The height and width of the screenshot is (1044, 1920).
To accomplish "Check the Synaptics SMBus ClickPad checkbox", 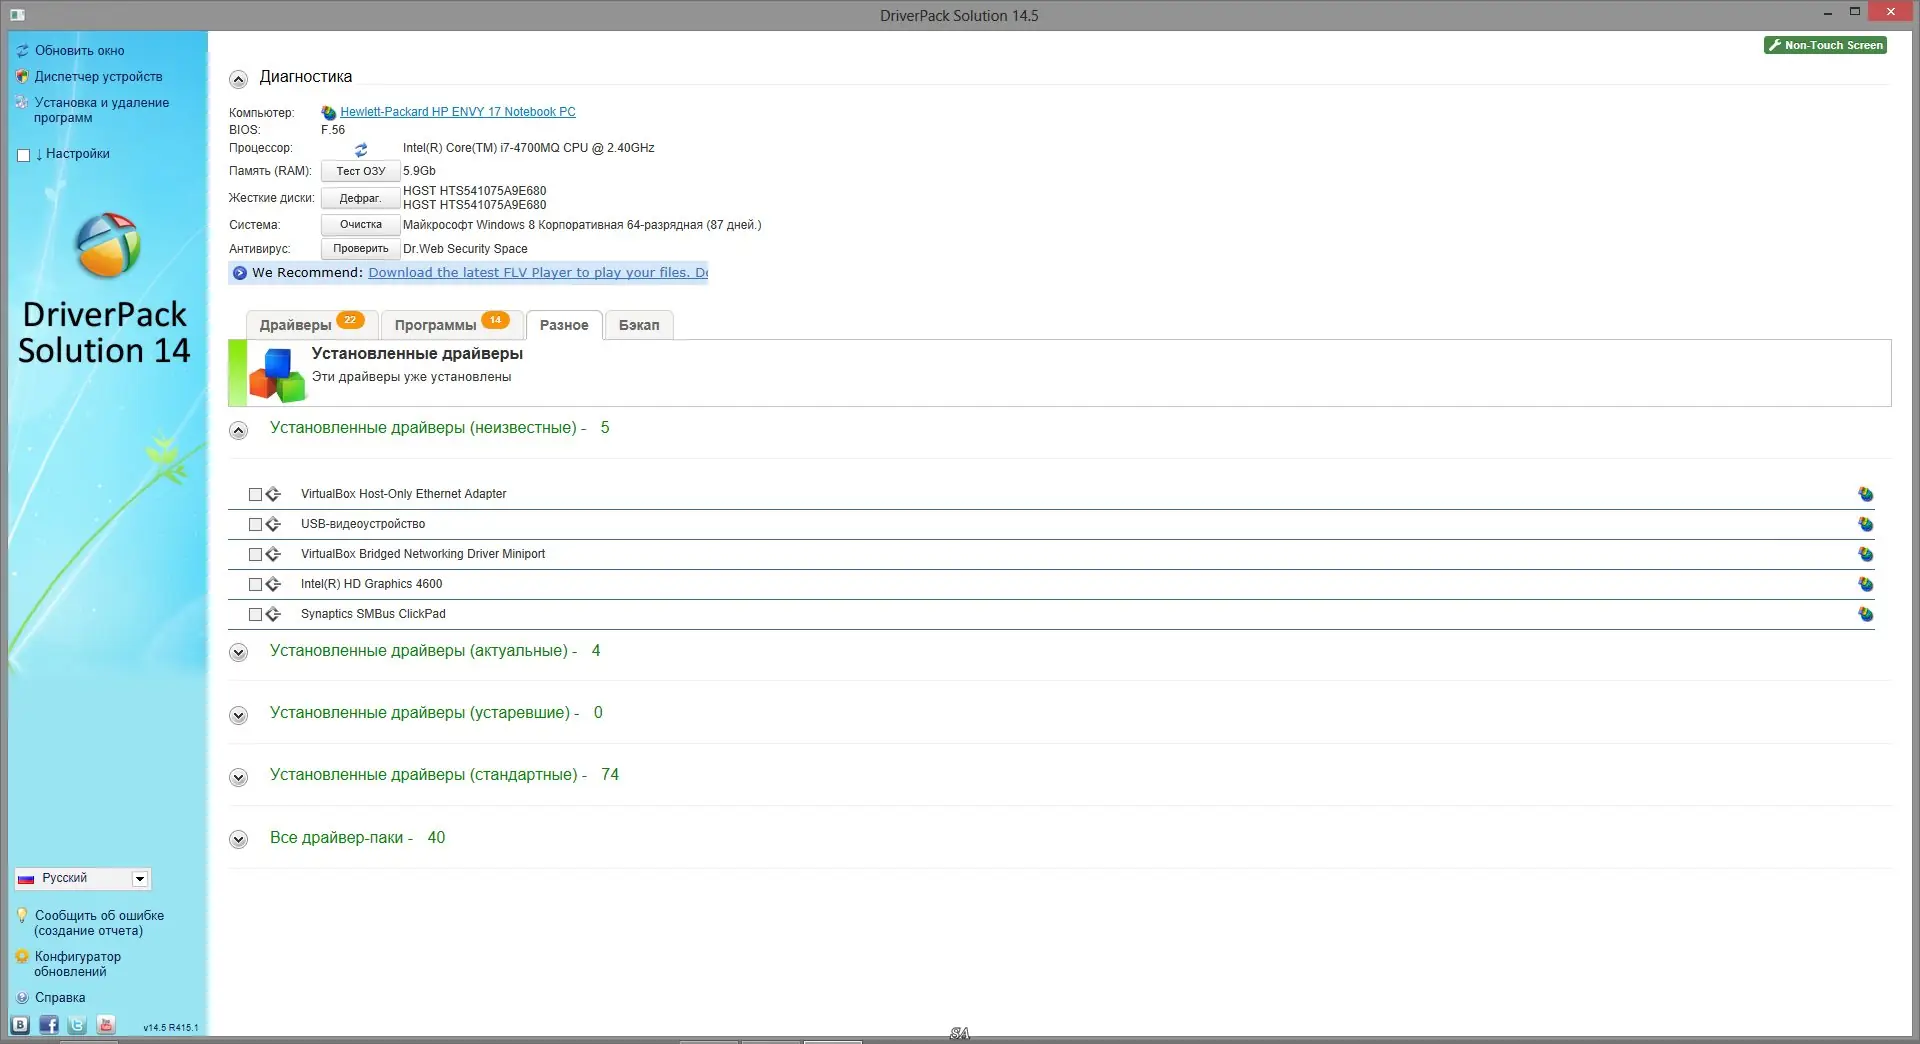I will click(x=255, y=614).
